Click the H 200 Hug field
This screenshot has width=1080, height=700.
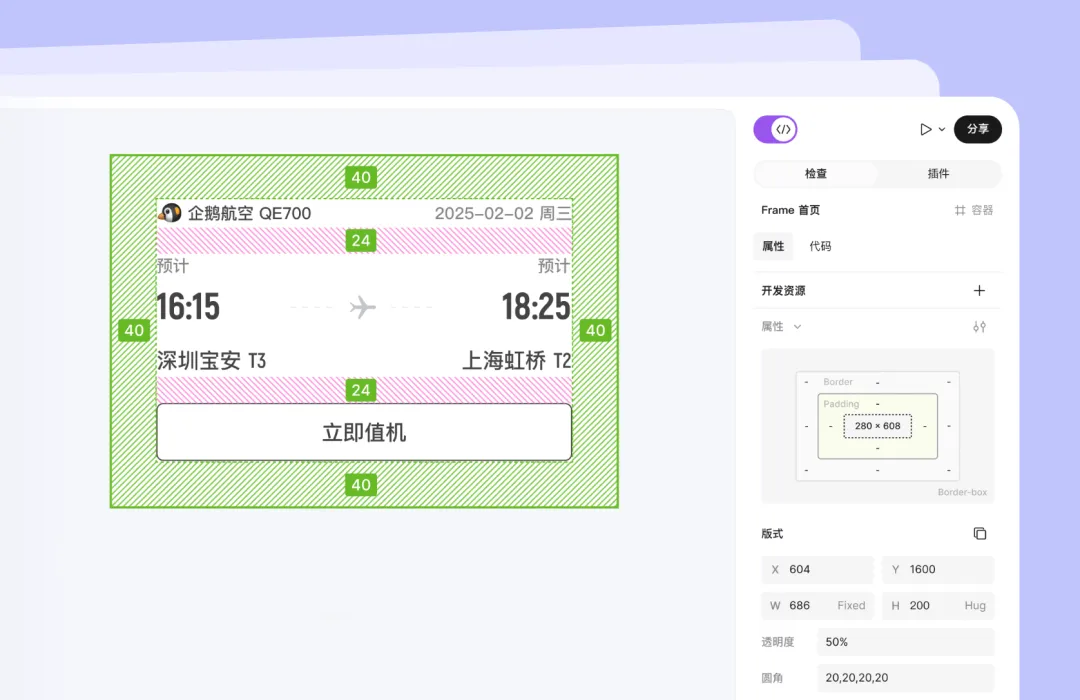(938, 606)
